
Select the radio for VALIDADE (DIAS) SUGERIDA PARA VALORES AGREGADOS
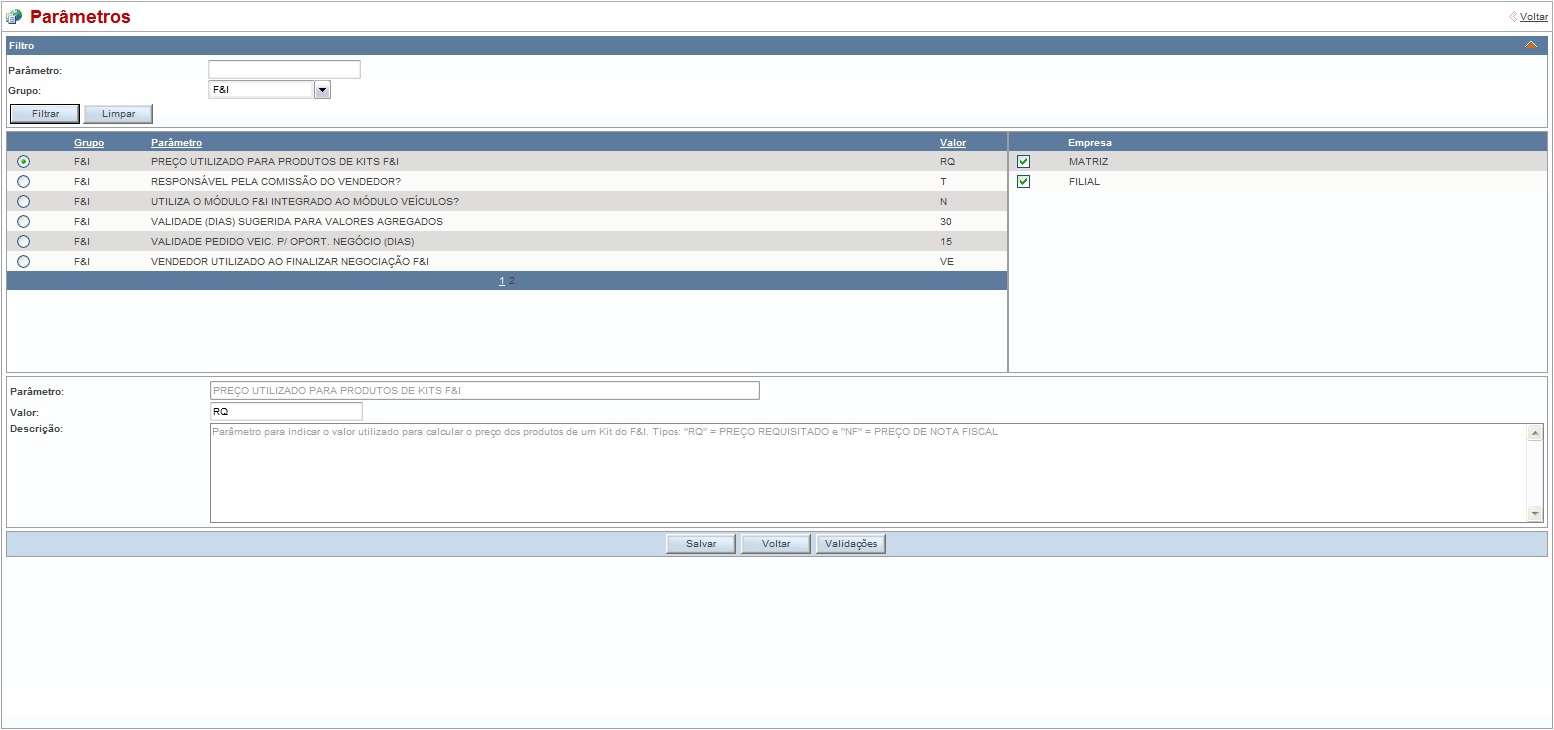coord(23,221)
